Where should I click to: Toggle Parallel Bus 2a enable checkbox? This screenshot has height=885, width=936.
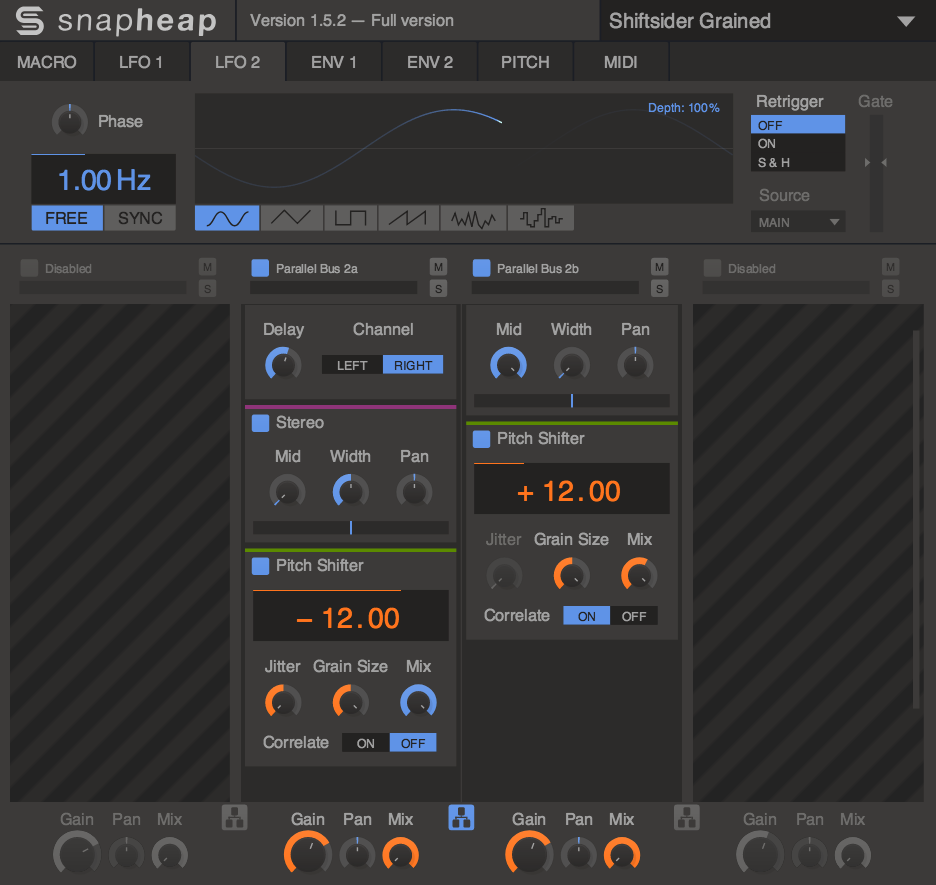click(260, 268)
